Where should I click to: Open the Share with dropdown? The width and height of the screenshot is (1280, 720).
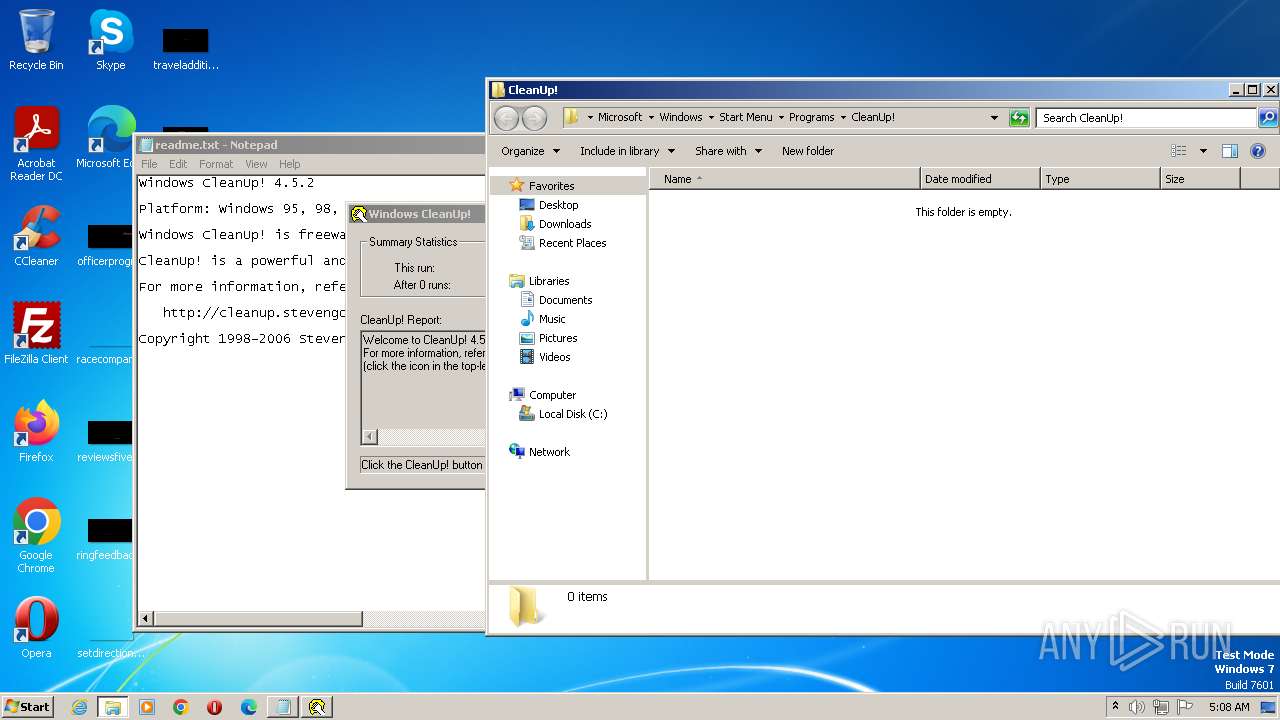pyautogui.click(x=728, y=151)
